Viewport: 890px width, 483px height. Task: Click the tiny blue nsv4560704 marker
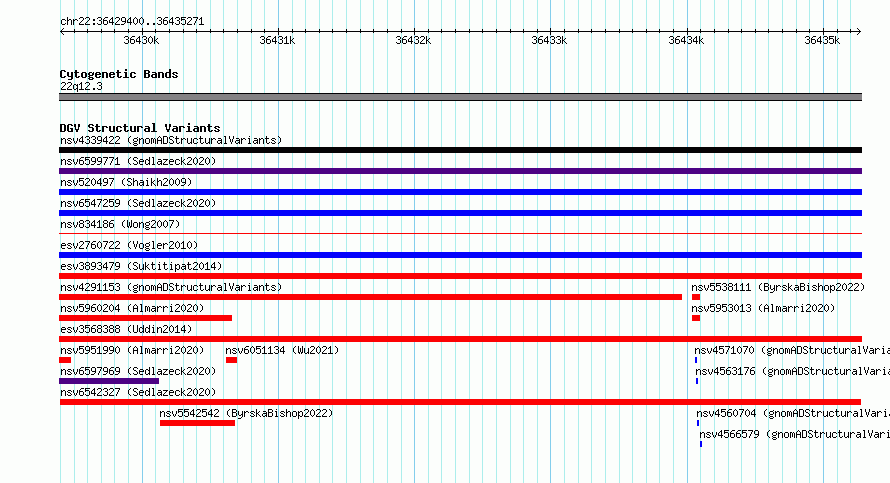(x=698, y=423)
